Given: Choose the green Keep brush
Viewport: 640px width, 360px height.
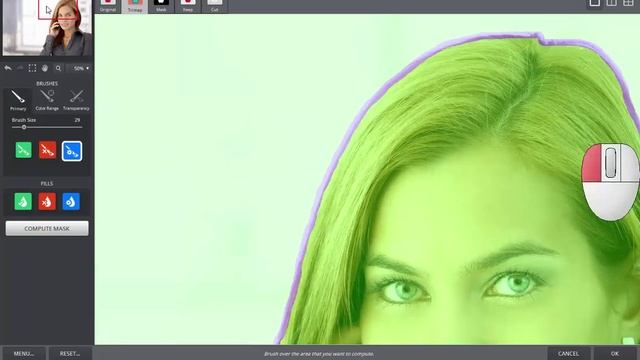Looking at the screenshot, I should pyautogui.click(x=23, y=150).
